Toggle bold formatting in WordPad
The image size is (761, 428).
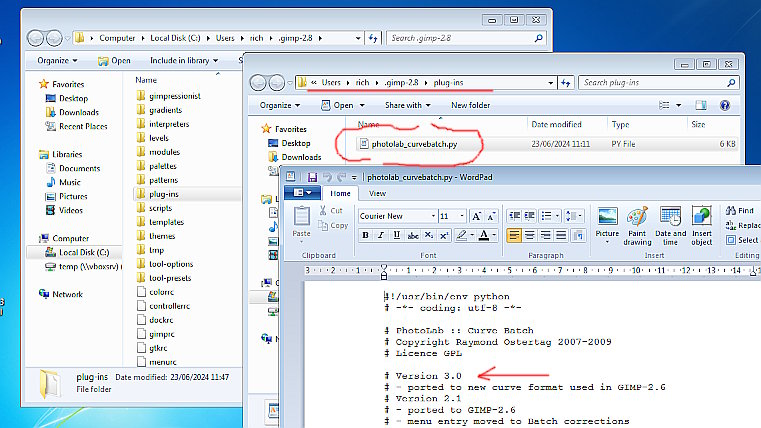[x=365, y=235]
